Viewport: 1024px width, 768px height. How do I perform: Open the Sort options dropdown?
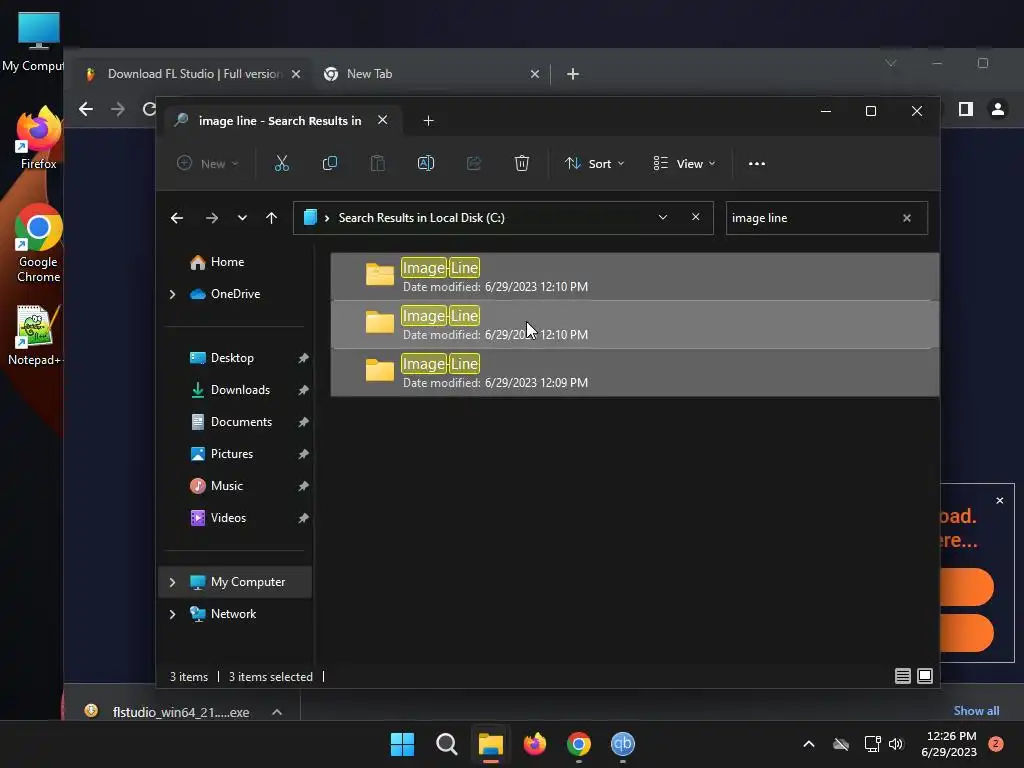[x=594, y=164]
